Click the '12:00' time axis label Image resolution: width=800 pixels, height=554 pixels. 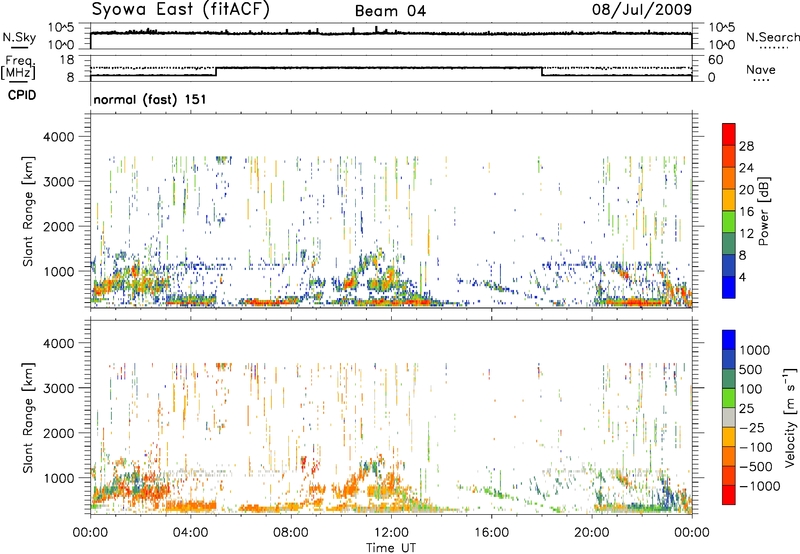(391, 532)
